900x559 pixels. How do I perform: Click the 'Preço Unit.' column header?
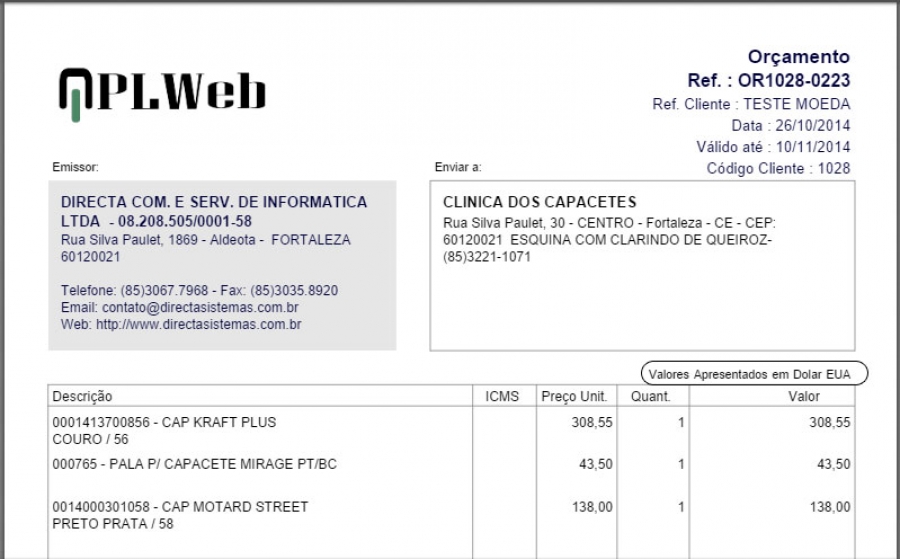574,397
